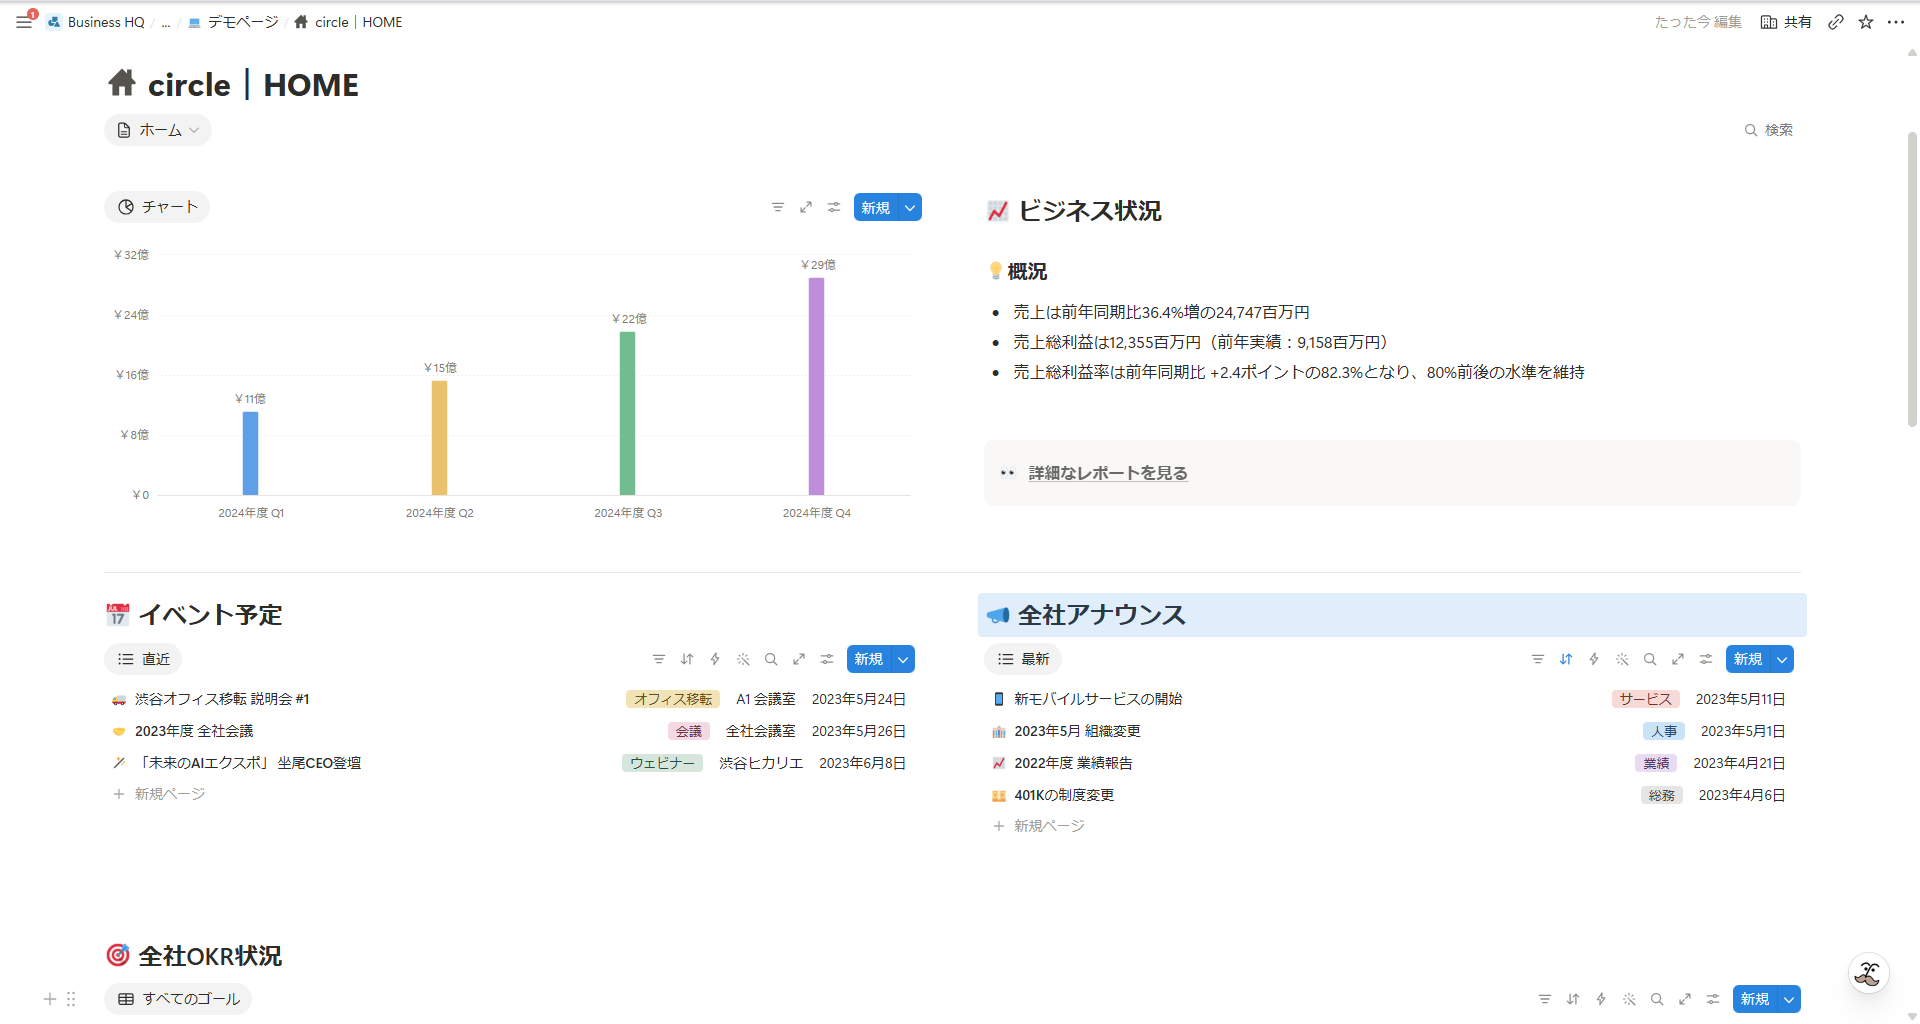Image resolution: width=1920 pixels, height=1024 pixels.
Task: Open 詳細なレポートを見る link
Action: click(1108, 473)
